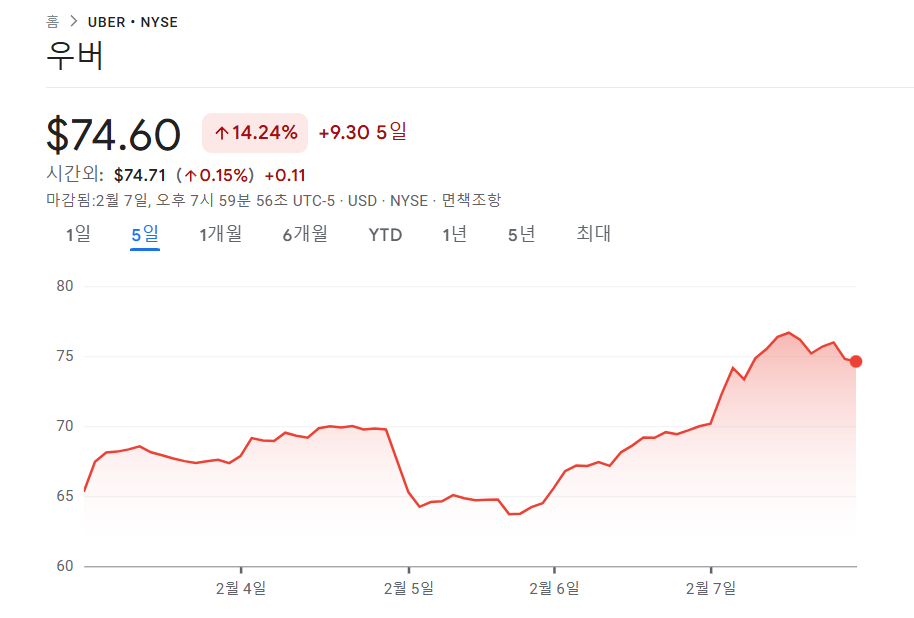Switch to the 1년 chart range
The width and height of the screenshot is (914, 618).
[453, 234]
